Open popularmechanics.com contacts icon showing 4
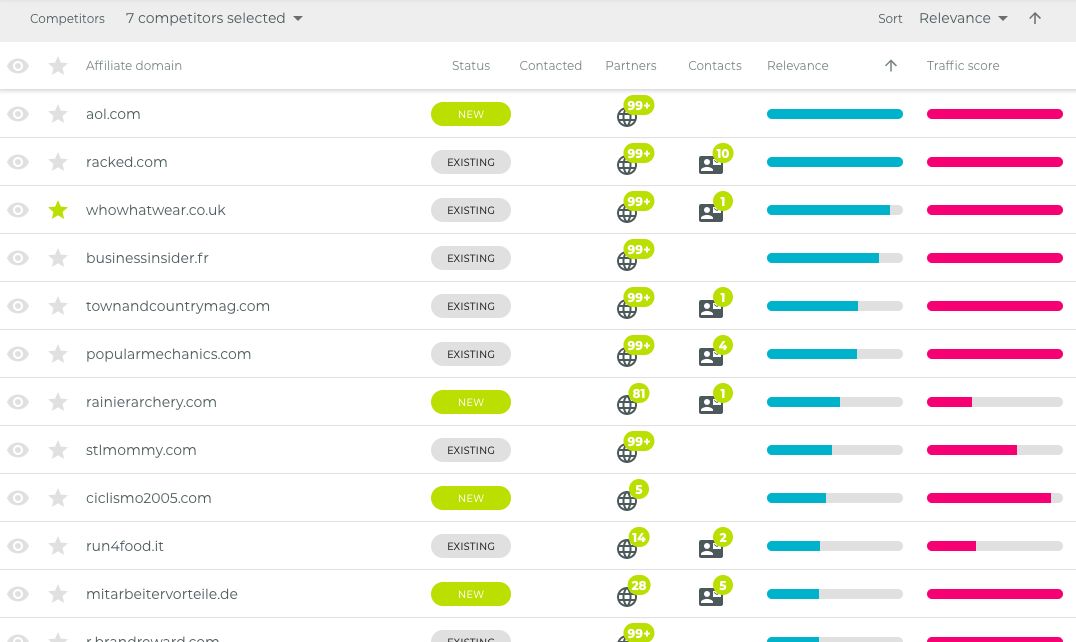Viewport: 1076px width, 642px height. tap(710, 357)
